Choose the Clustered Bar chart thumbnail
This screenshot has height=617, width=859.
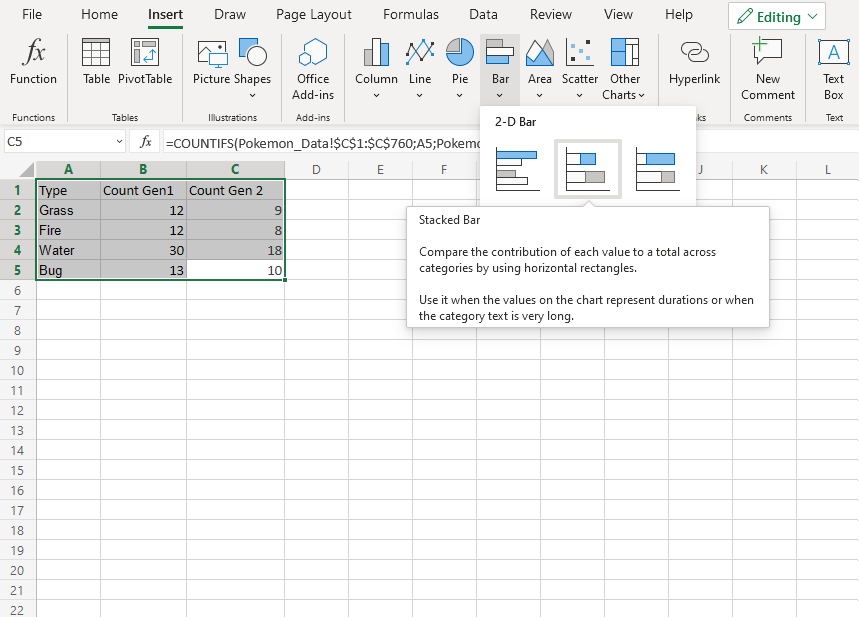[517, 170]
